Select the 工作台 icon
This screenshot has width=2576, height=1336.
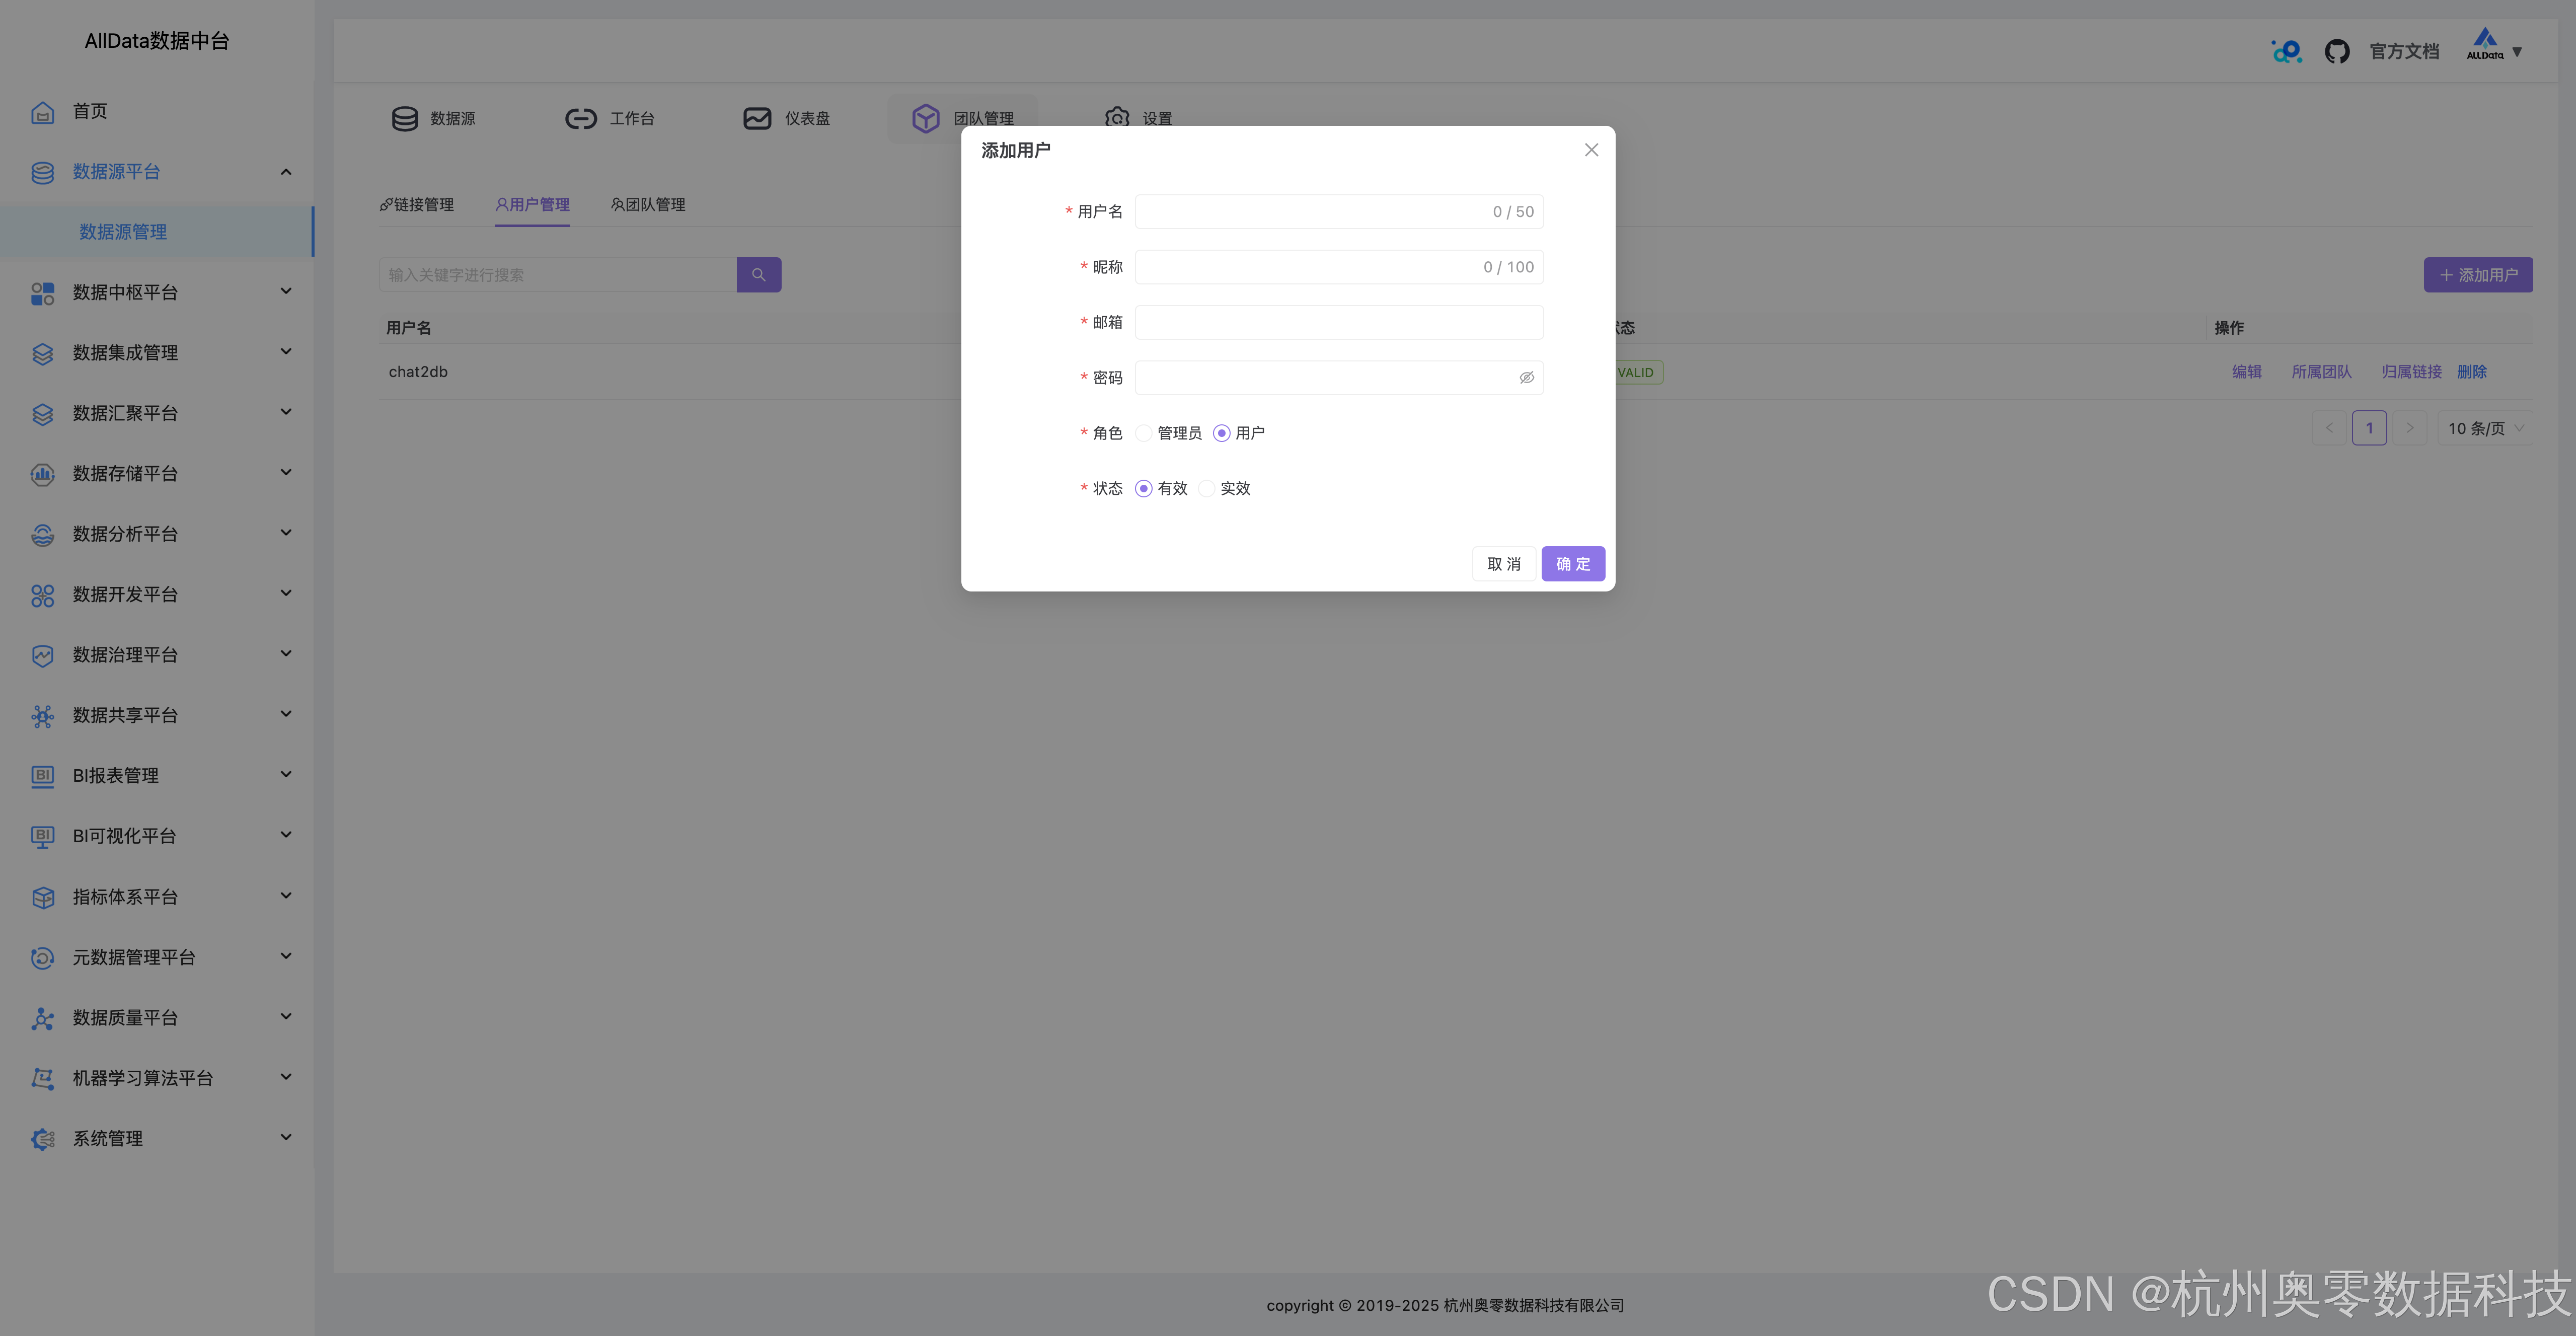(581, 118)
